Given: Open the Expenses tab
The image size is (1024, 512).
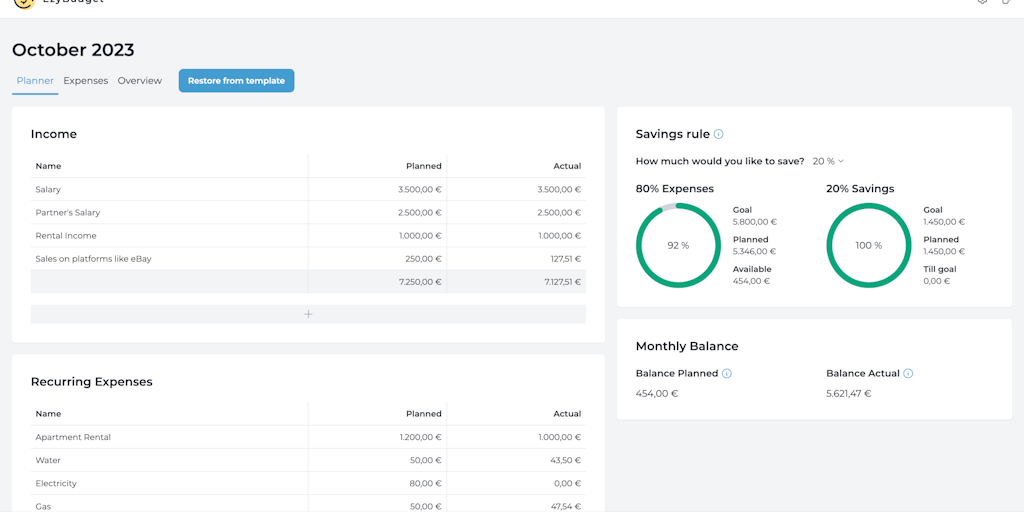Looking at the screenshot, I should pyautogui.click(x=85, y=81).
